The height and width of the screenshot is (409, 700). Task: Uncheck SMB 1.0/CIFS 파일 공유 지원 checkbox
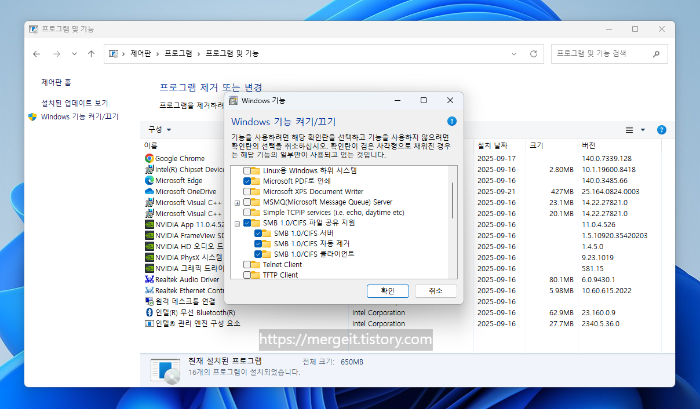(x=247, y=222)
